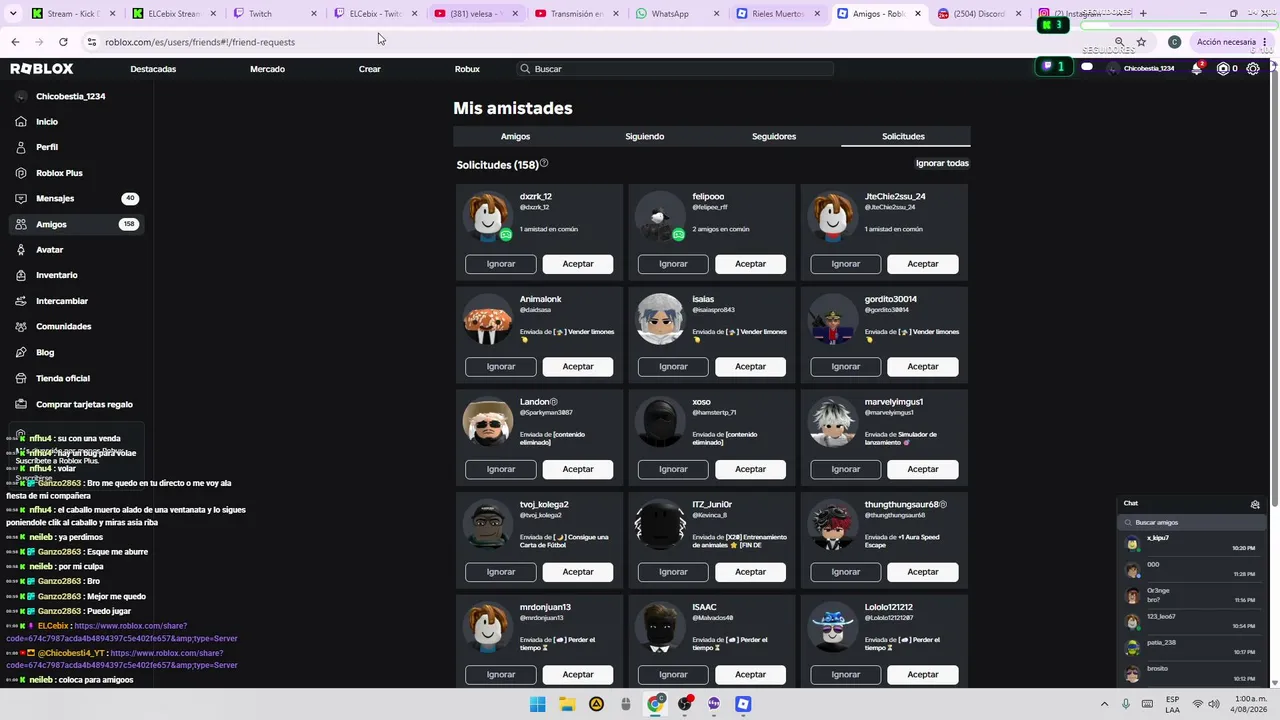This screenshot has height=720, width=1280.
Task: Open the Roblox app in the taskbar
Action: (743, 704)
